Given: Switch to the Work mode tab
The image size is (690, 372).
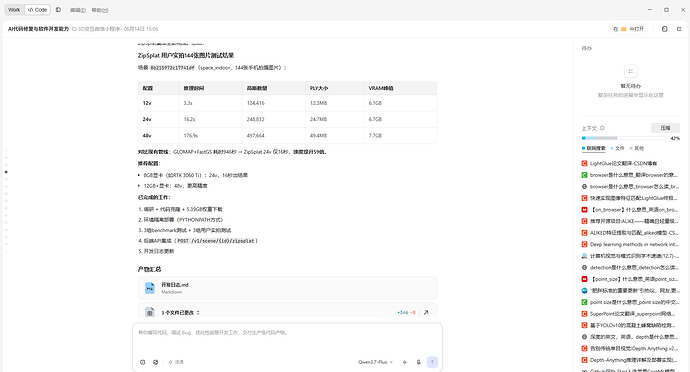Looking at the screenshot, I should point(14,10).
